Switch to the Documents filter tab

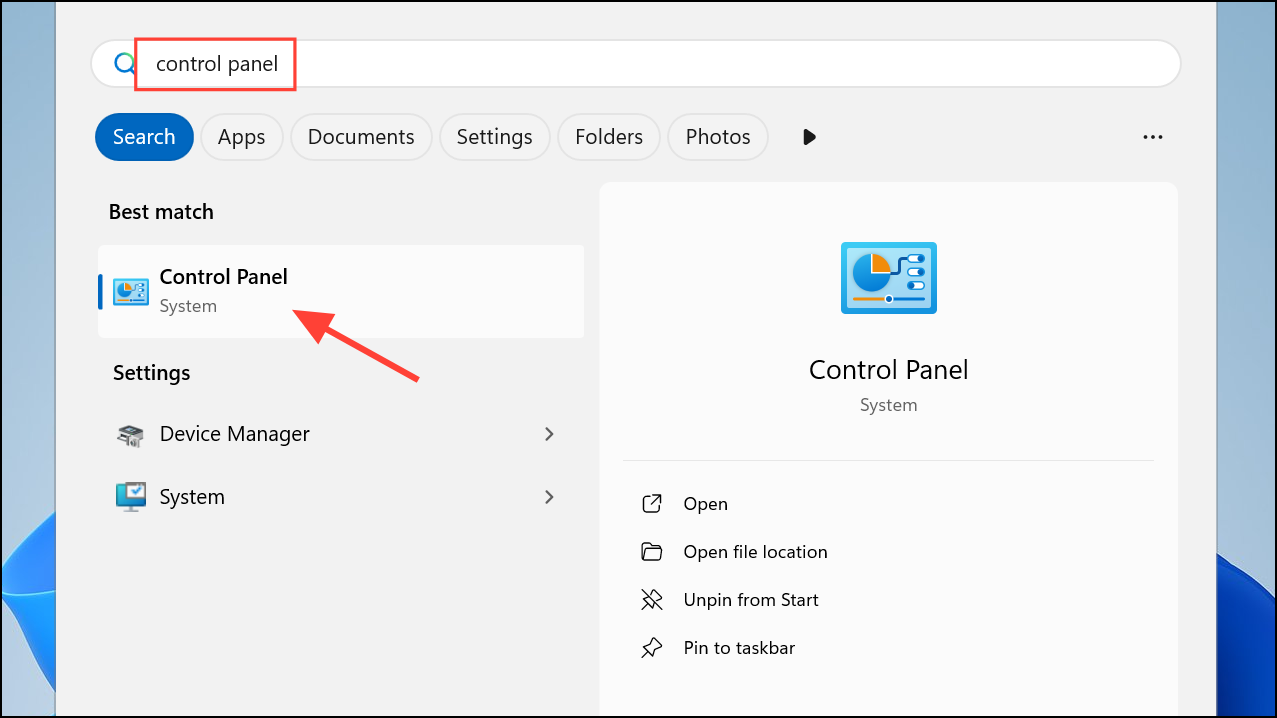tap(361, 137)
